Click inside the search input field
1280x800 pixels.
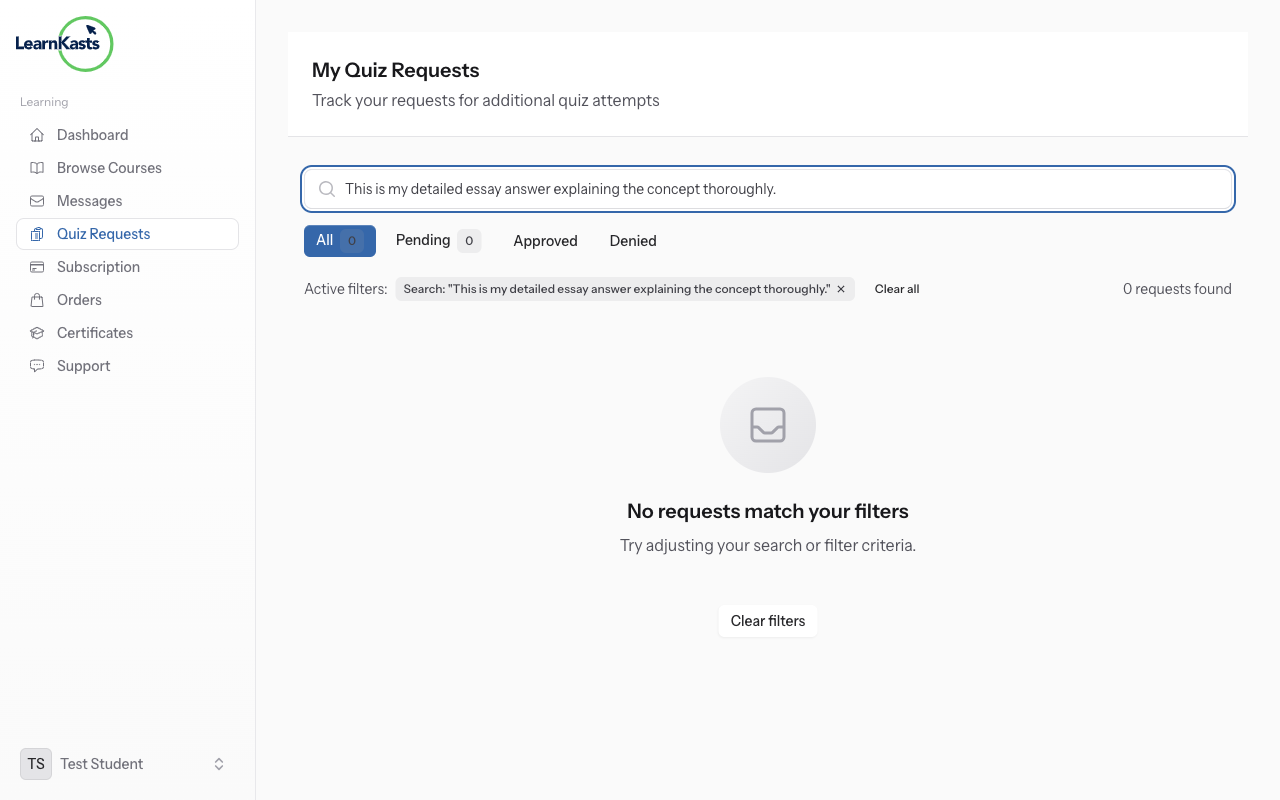(700, 188)
